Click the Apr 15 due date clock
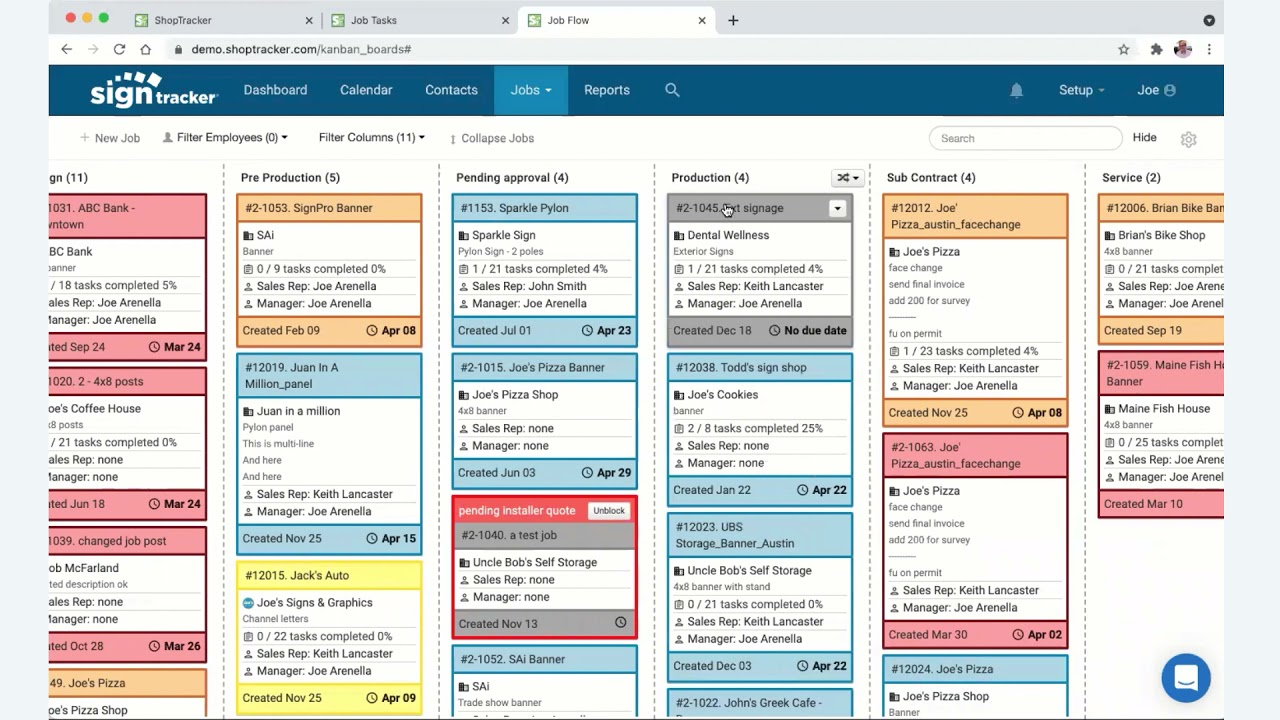1280x720 pixels. coord(372,538)
